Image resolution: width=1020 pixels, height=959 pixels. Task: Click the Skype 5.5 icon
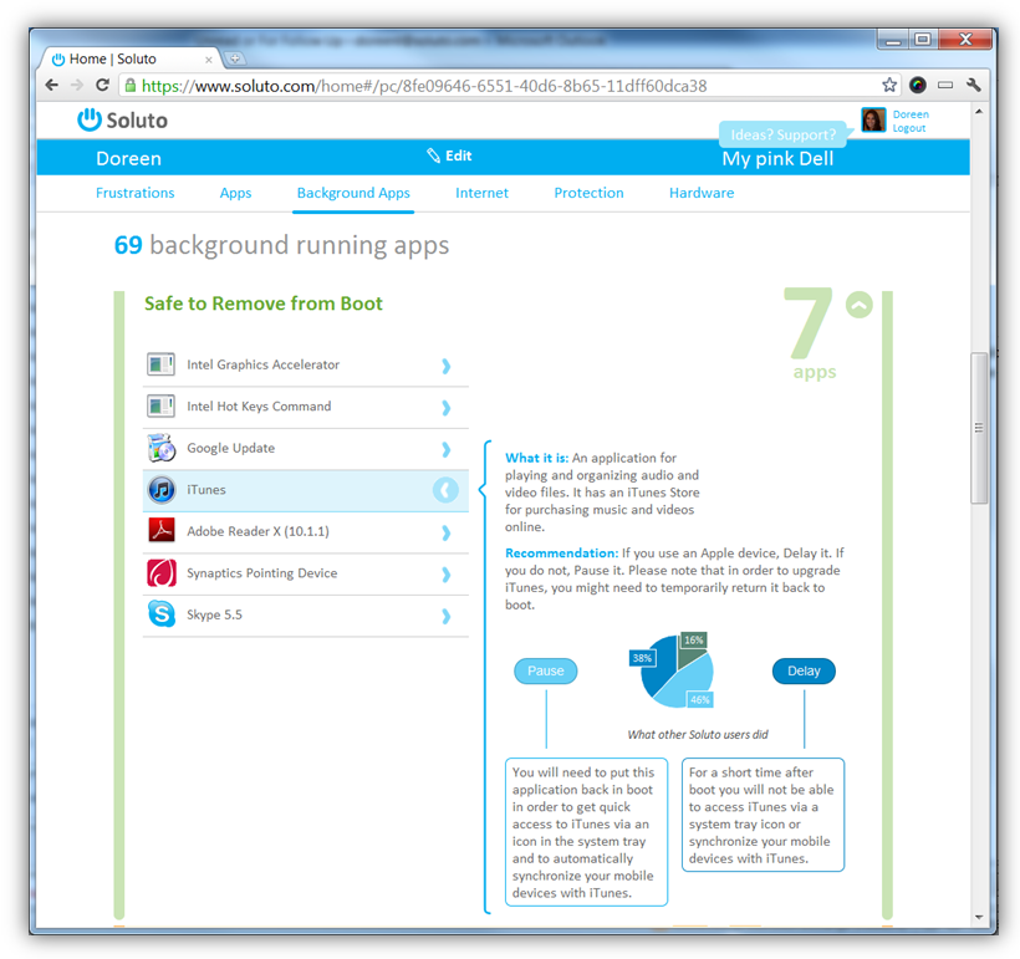click(161, 614)
